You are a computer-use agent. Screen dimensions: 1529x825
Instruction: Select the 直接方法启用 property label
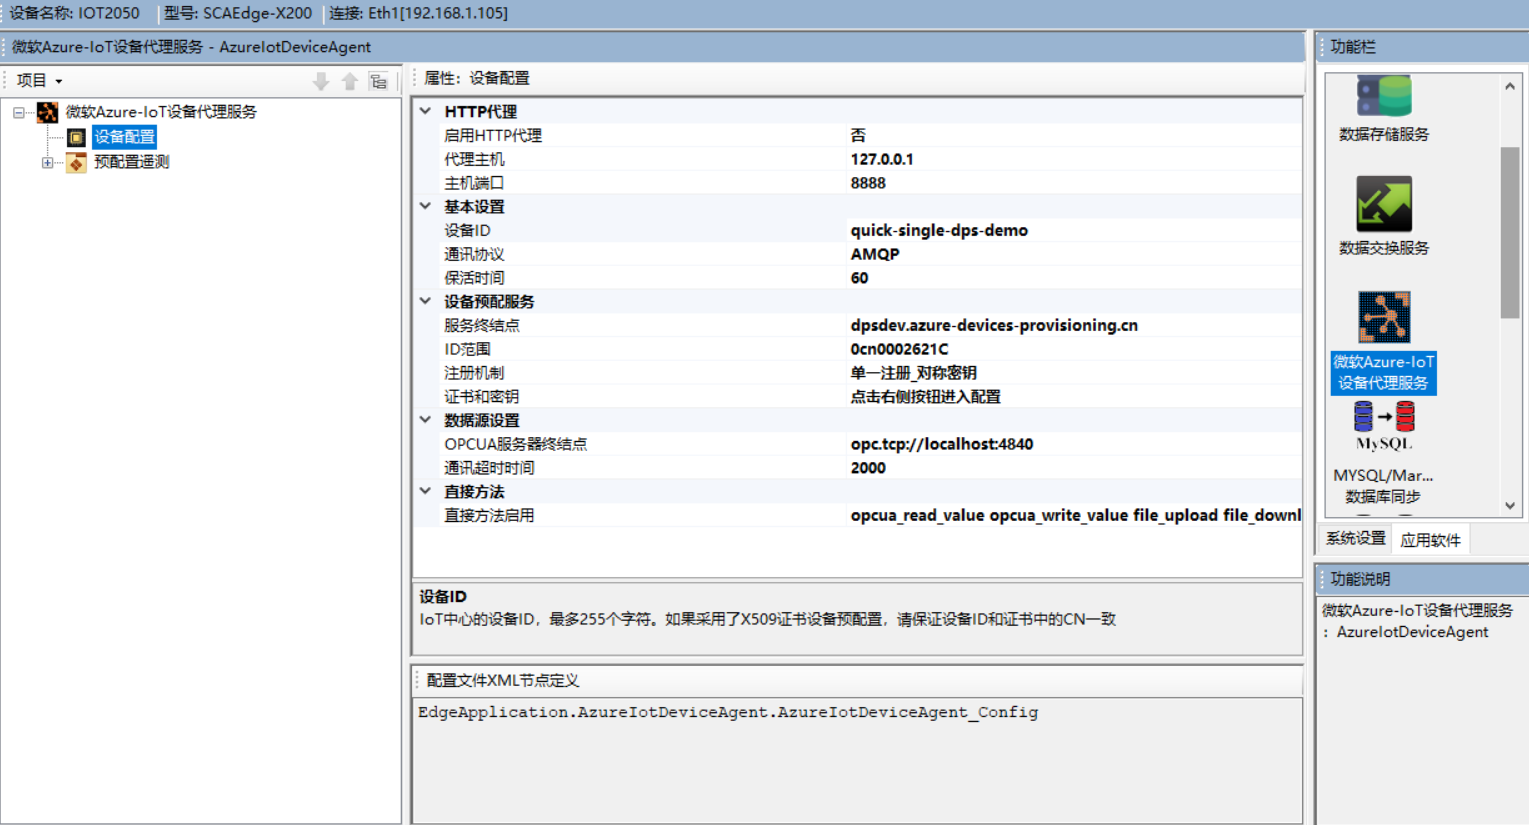[x=489, y=515]
